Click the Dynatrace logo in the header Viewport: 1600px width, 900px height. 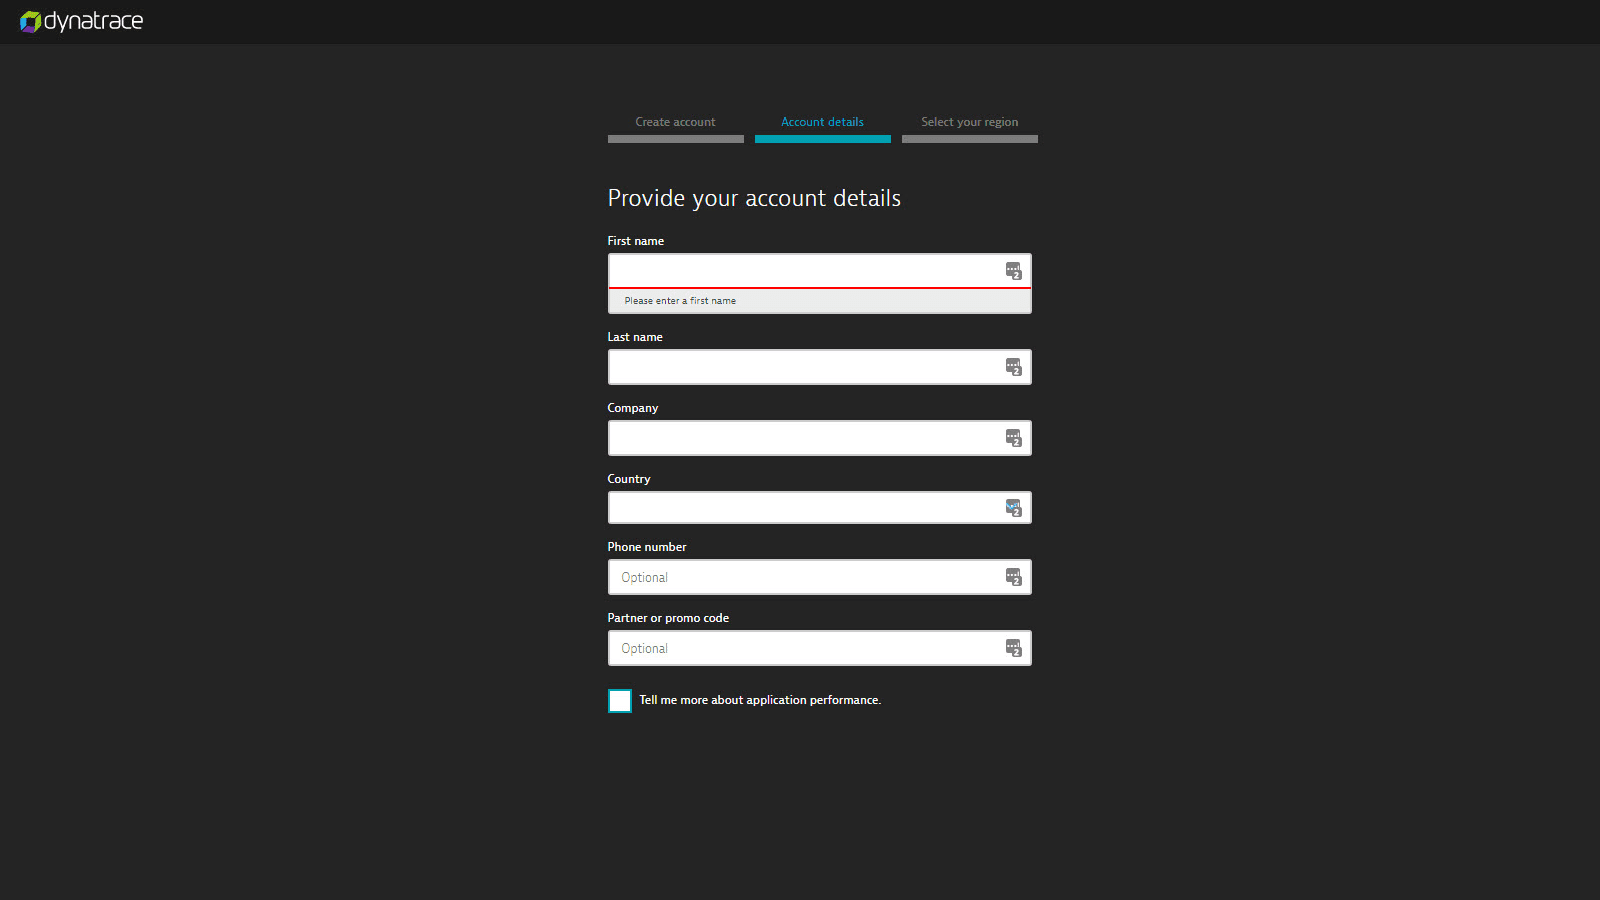pos(80,21)
